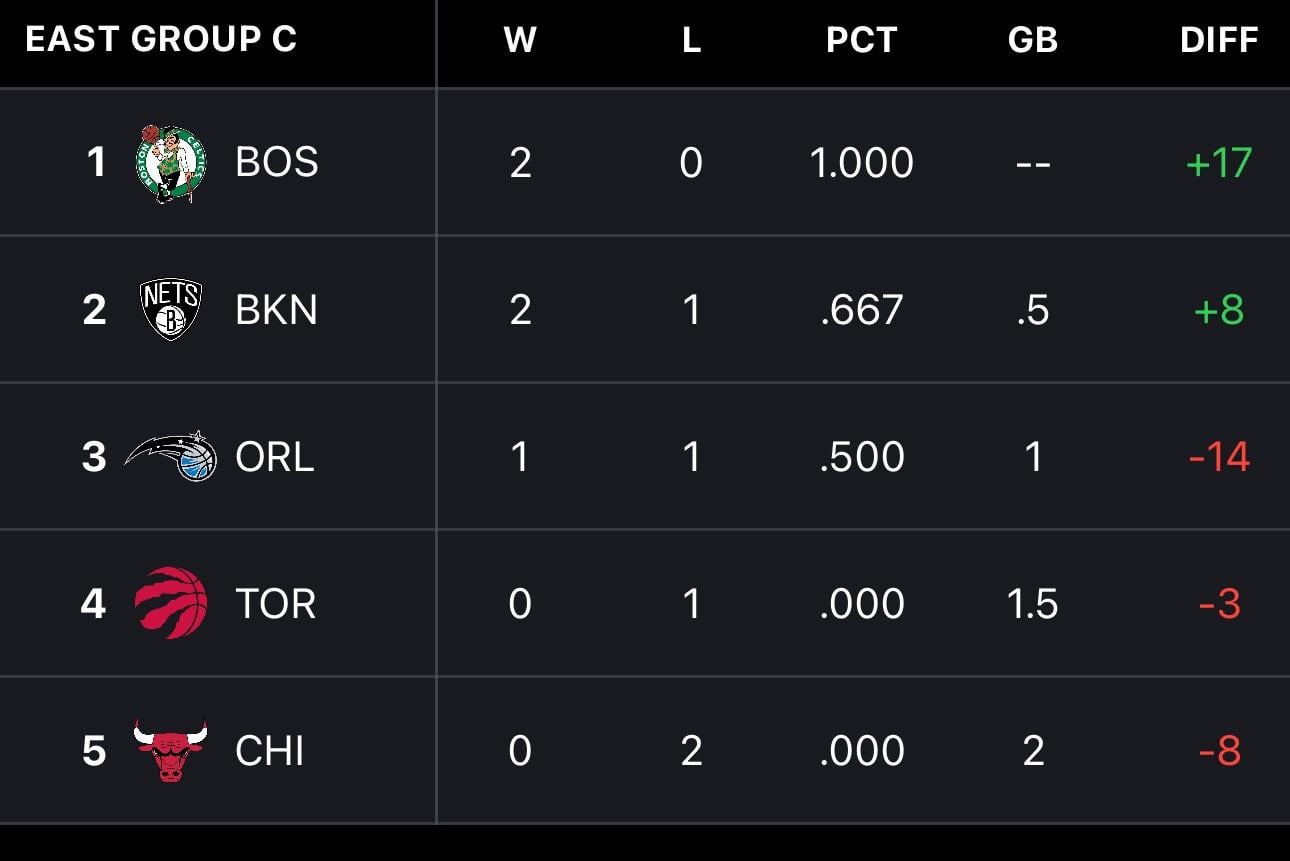Click the Toronto Raptors logo
Image resolution: width=1290 pixels, height=861 pixels.
171,603
